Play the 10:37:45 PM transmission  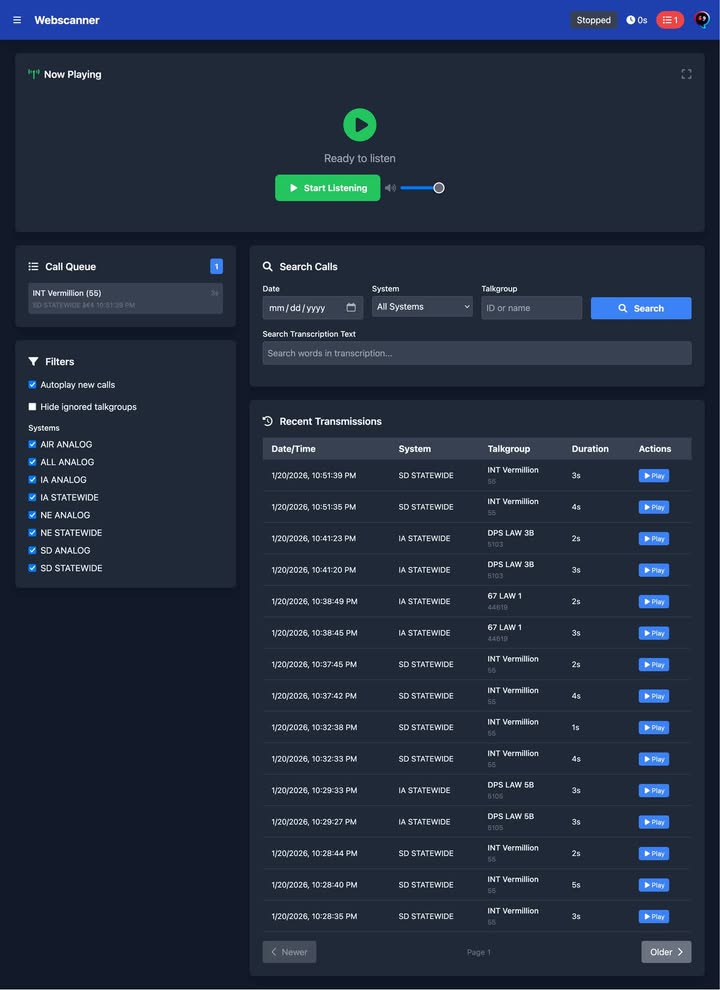point(654,665)
